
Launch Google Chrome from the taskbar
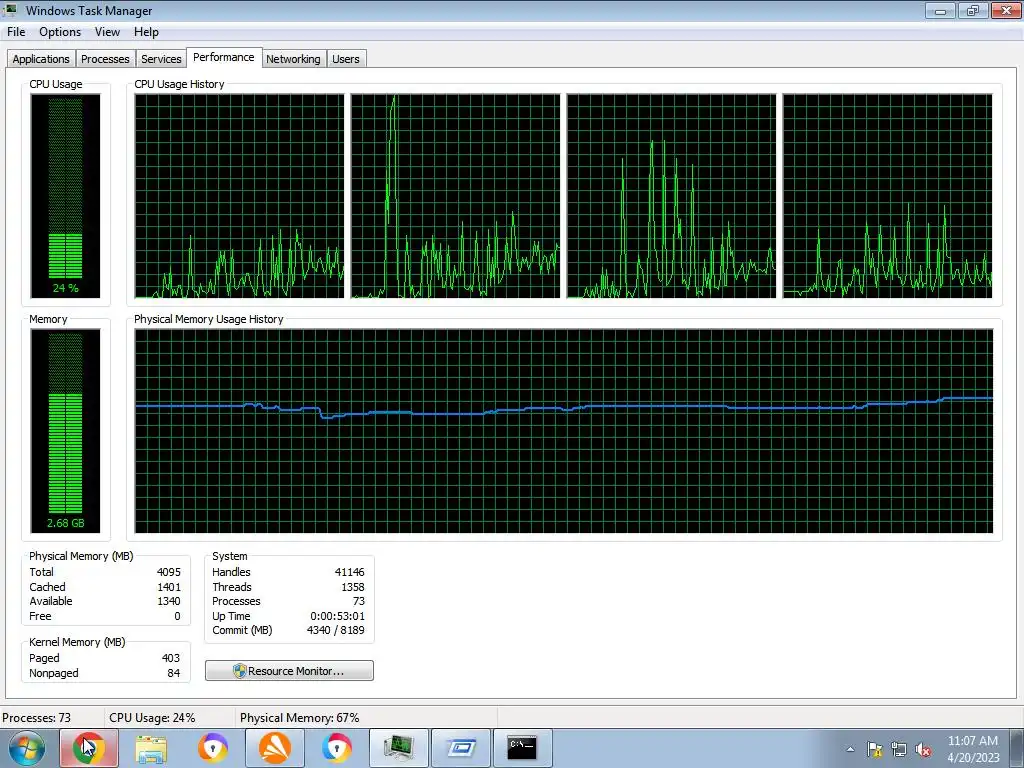pos(89,748)
